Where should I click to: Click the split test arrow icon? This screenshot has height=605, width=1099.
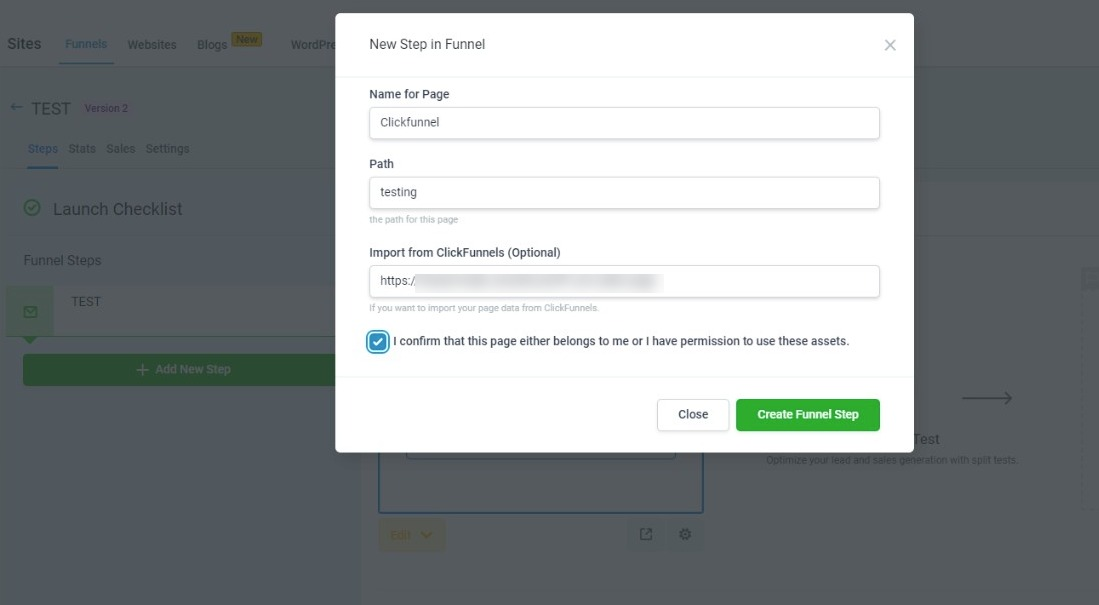click(987, 398)
